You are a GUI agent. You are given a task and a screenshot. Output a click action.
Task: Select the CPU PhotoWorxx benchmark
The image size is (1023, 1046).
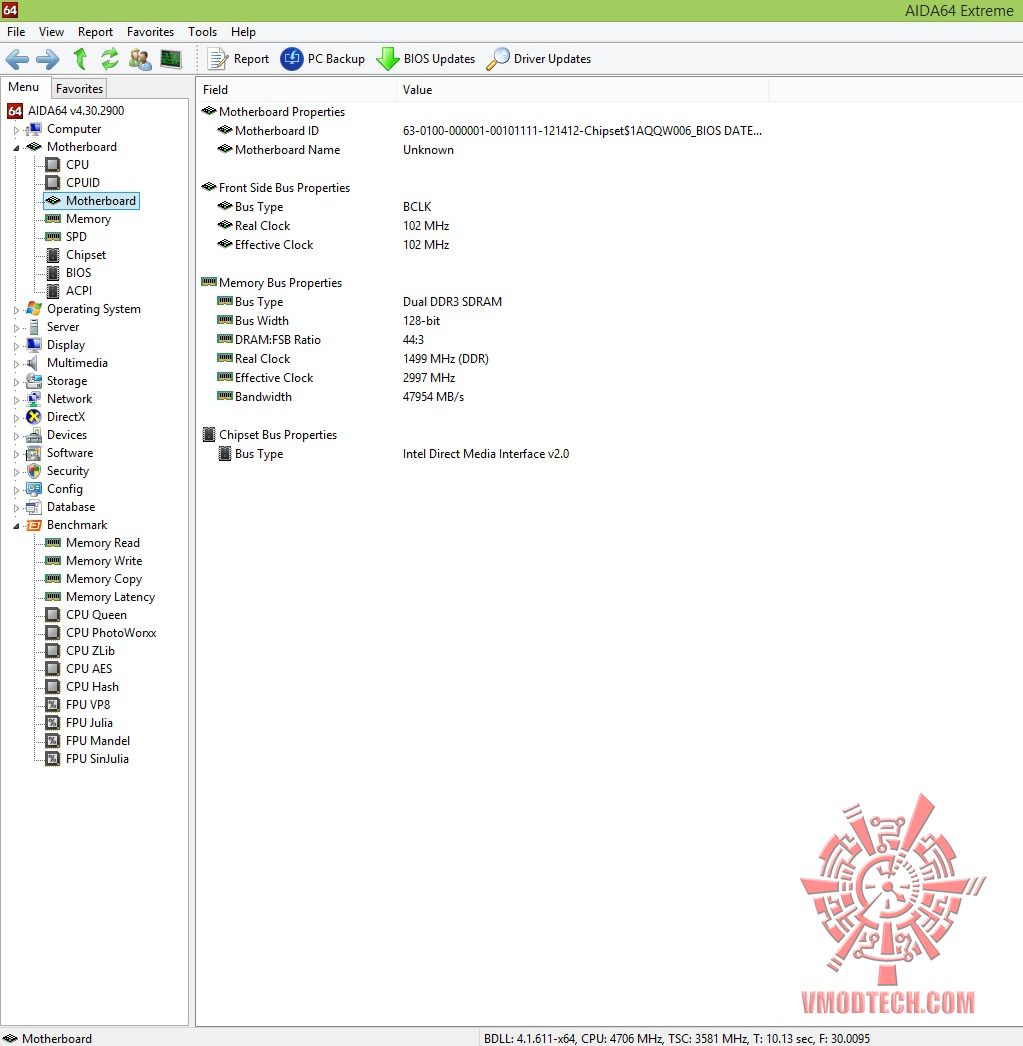click(x=111, y=632)
